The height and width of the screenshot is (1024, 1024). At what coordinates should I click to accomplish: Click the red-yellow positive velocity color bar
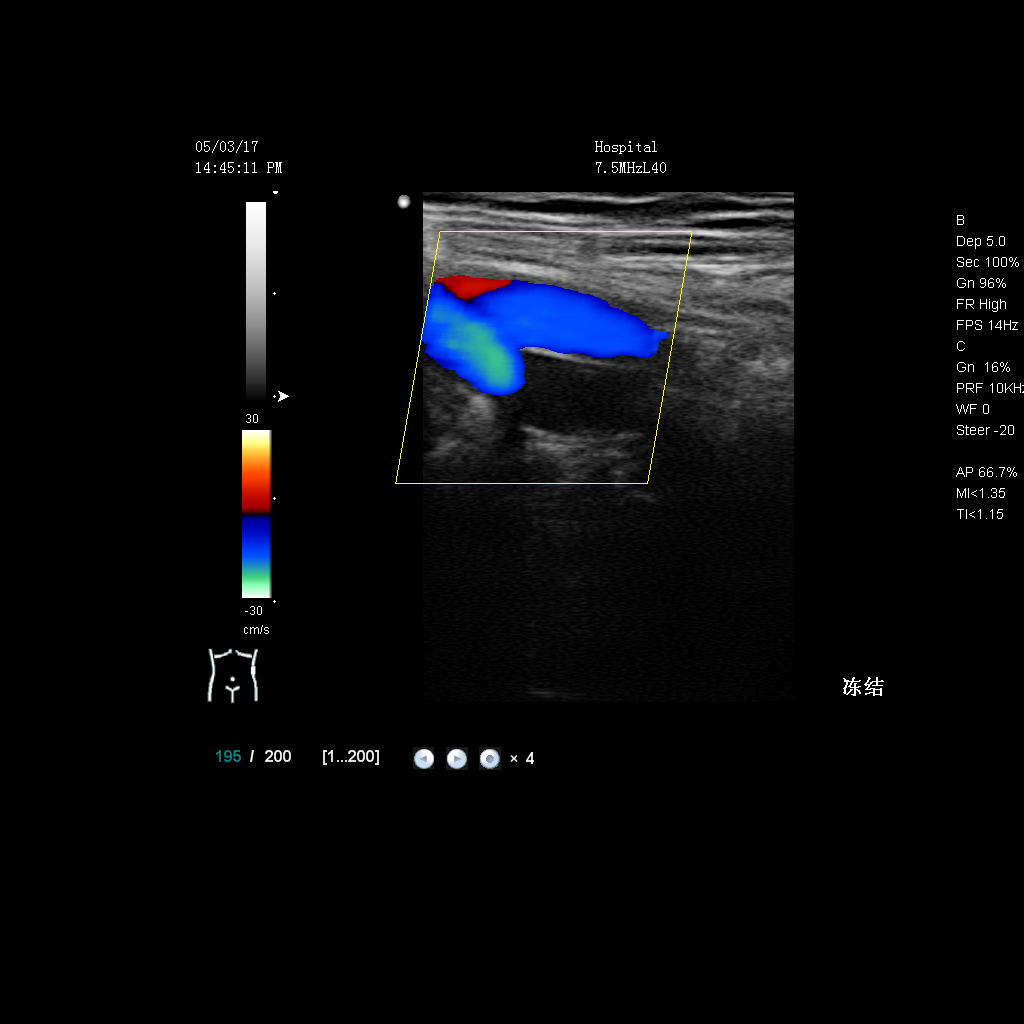pos(256,471)
